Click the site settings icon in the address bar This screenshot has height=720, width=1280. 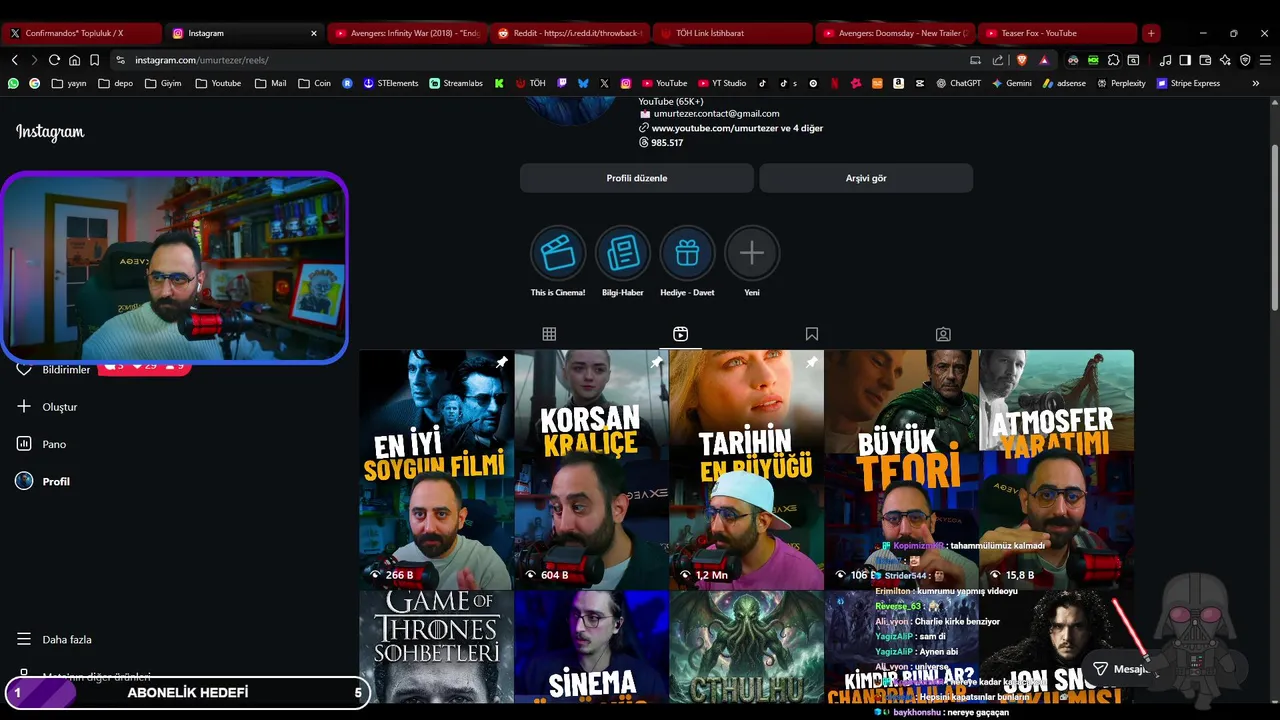click(x=120, y=60)
